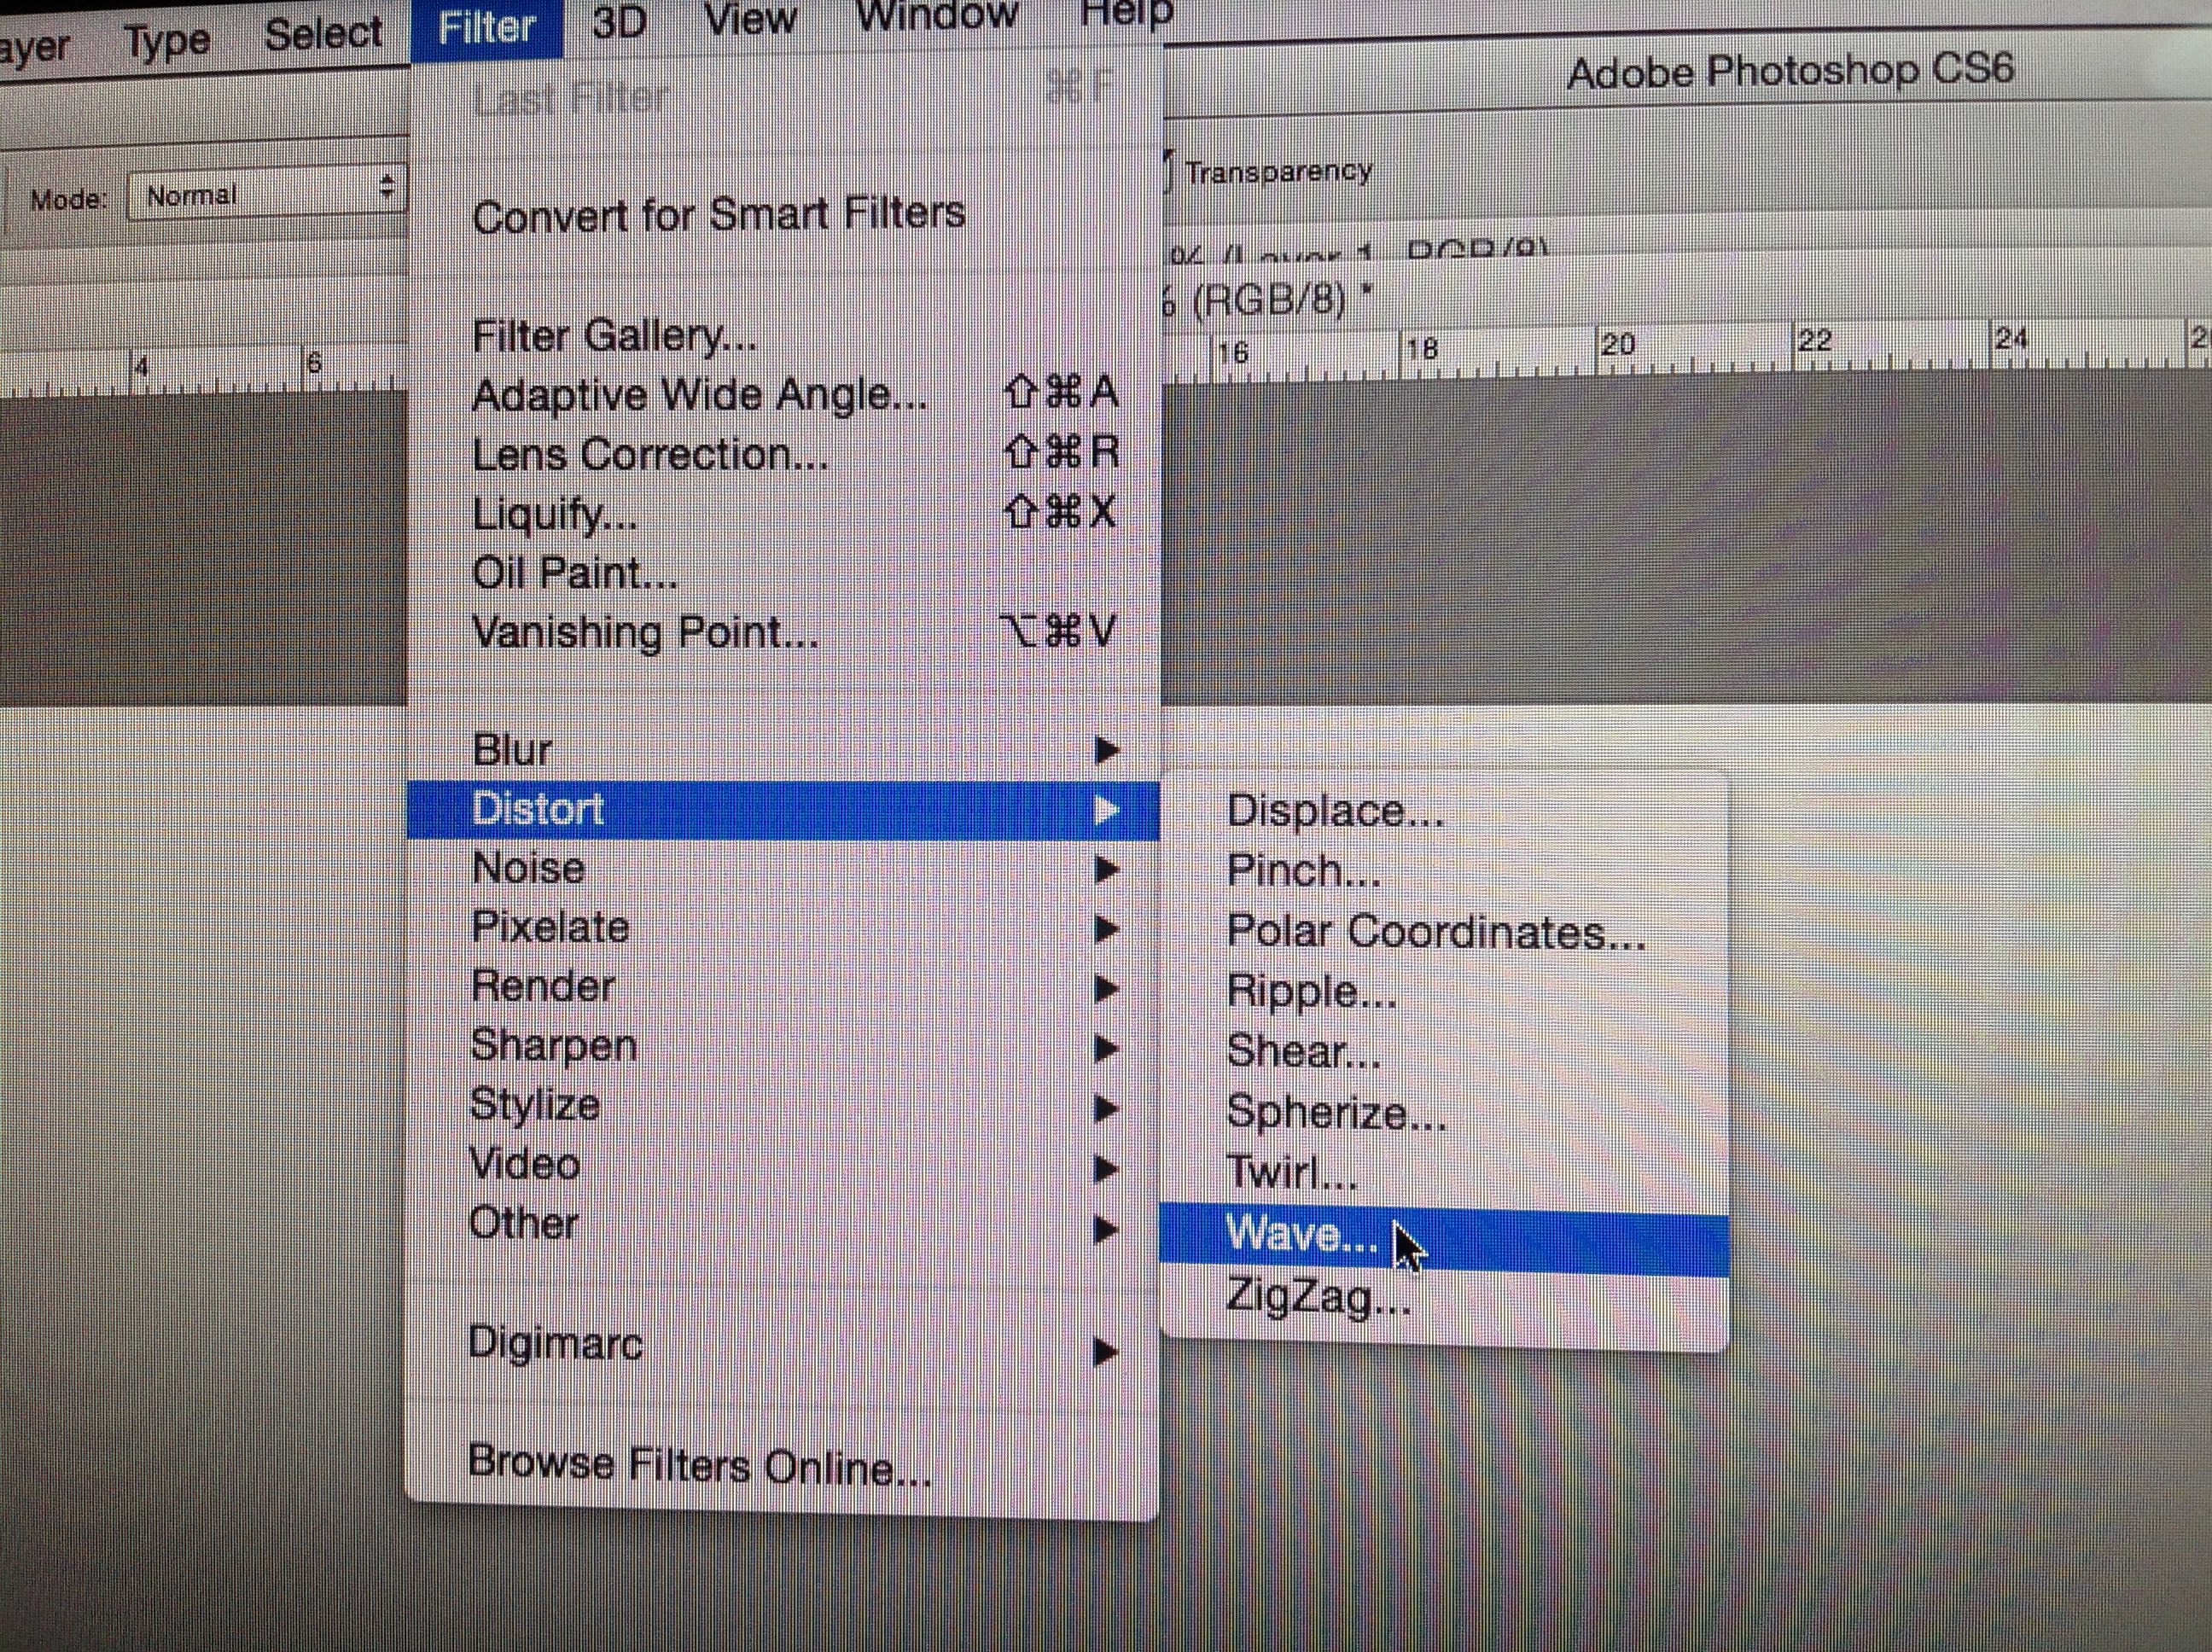Pick Polar Coordinates in the Distort submenu
2212x1652 pixels.
1435,933
